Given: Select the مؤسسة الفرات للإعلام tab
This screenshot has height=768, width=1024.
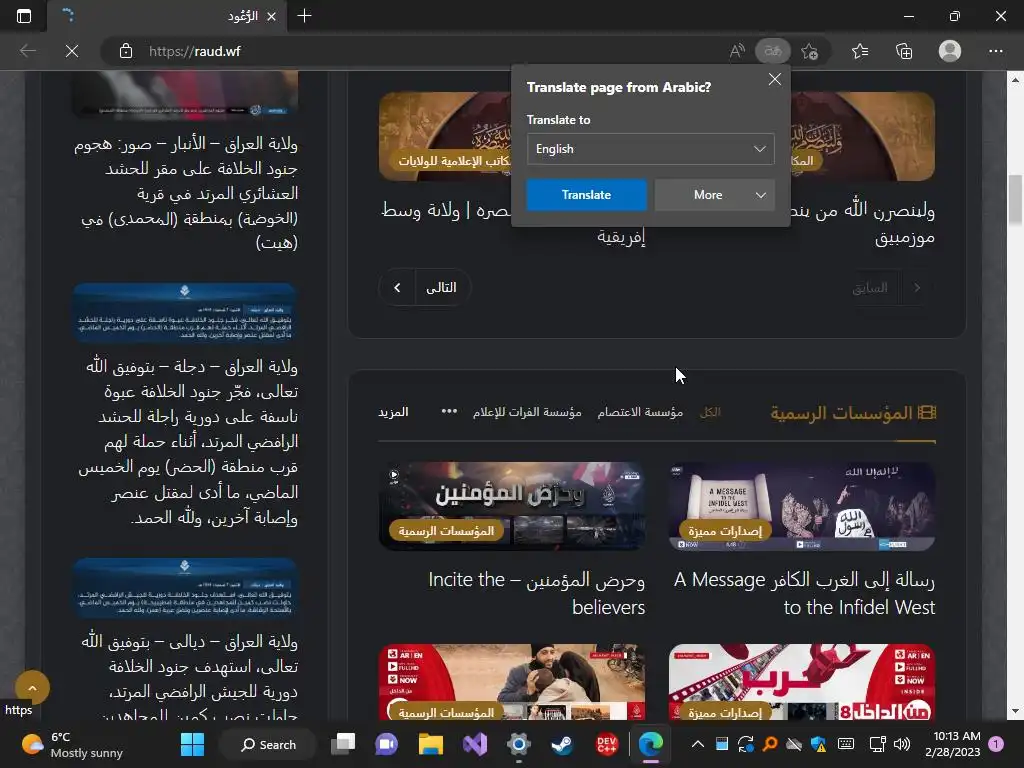Looking at the screenshot, I should click(x=527, y=412).
